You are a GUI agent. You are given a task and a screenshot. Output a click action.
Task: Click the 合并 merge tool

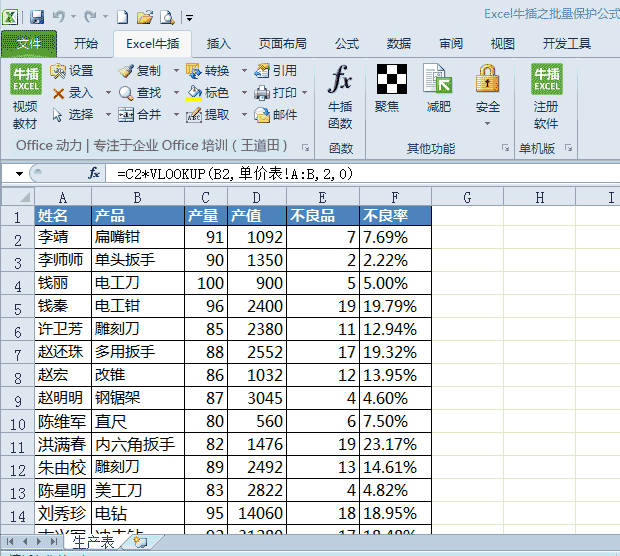tap(140, 115)
